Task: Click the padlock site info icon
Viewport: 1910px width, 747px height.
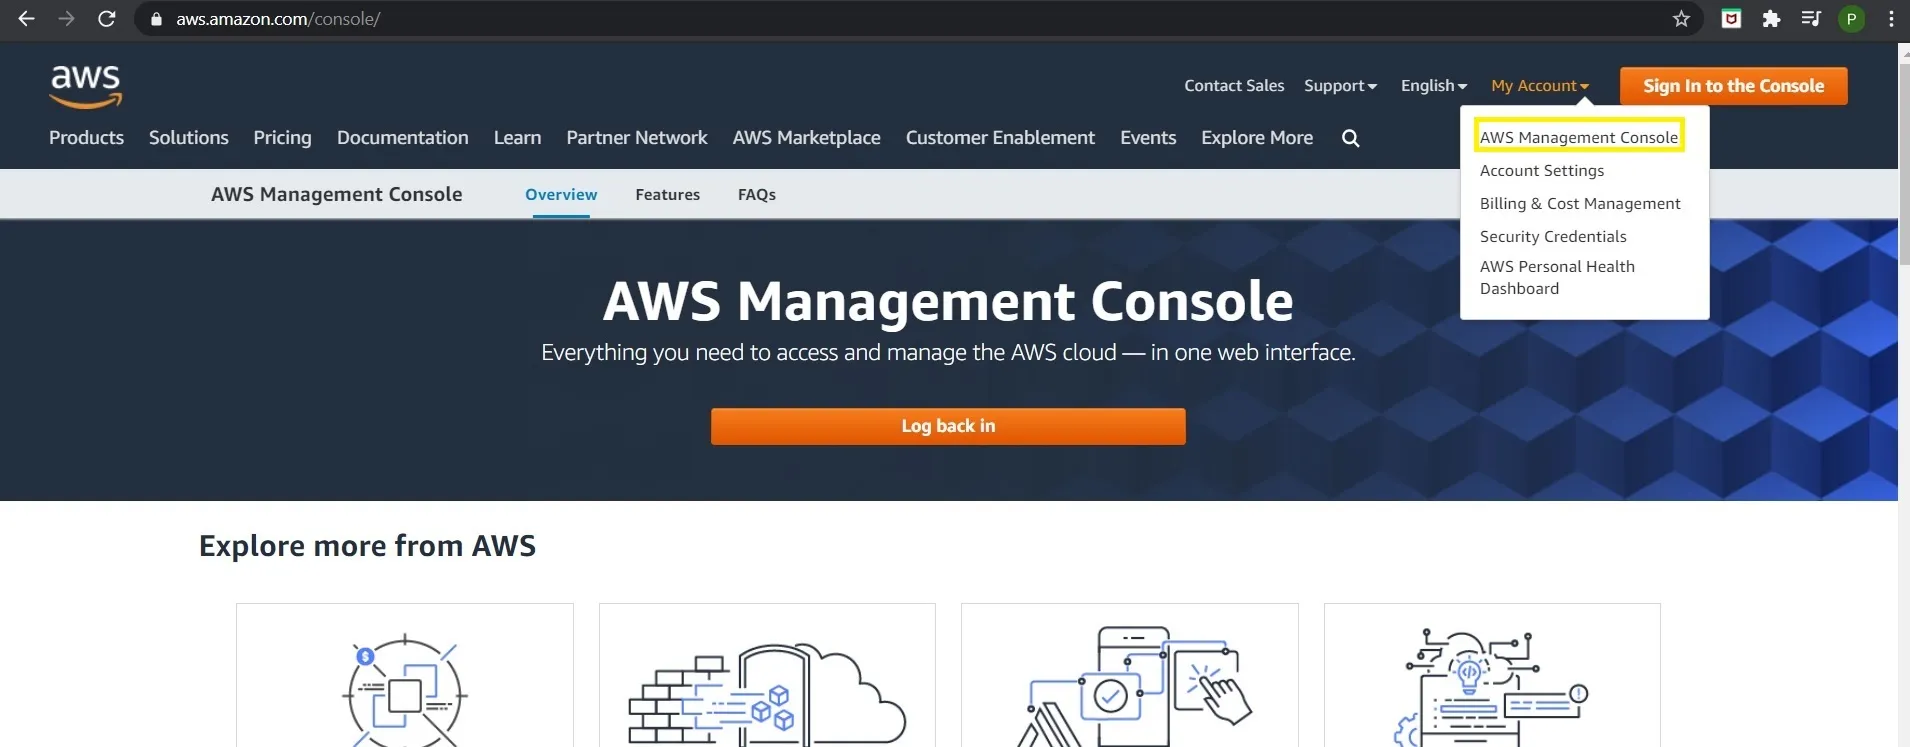Action: click(156, 19)
